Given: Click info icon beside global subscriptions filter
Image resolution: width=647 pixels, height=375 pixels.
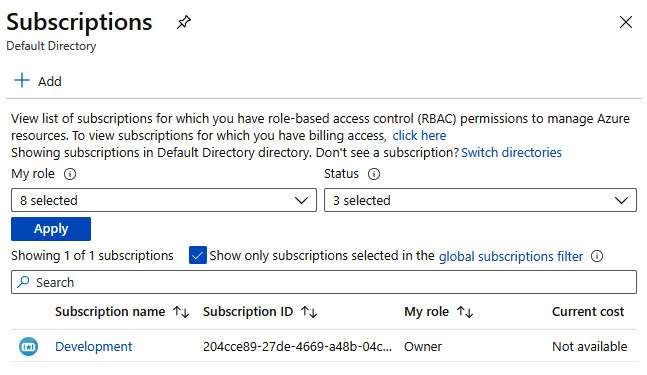Looking at the screenshot, I should click(597, 256).
